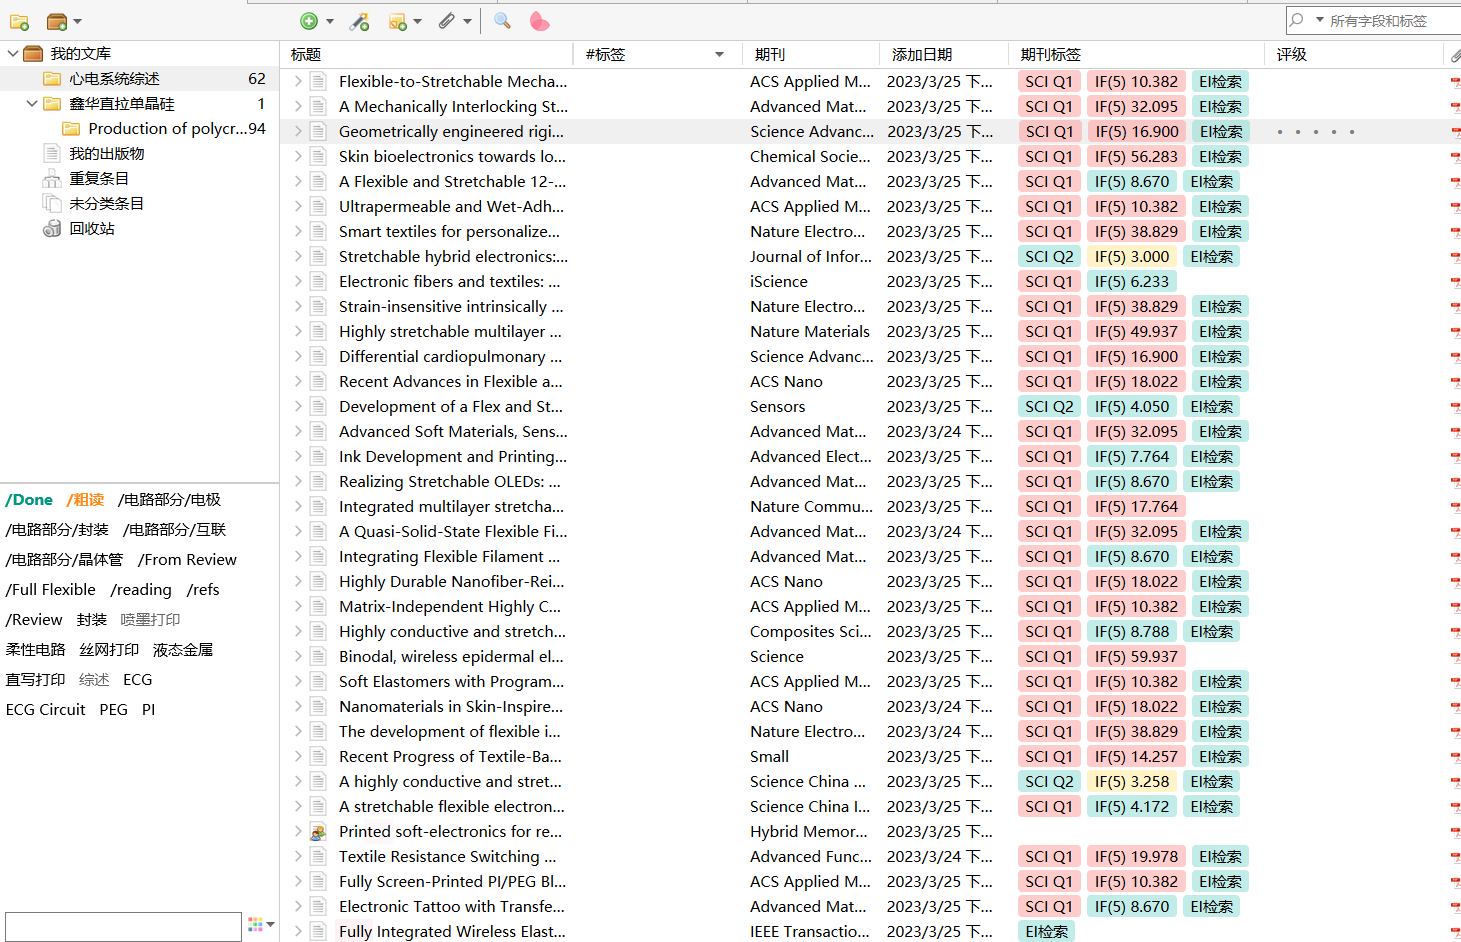Click the search mode magnifier icon
This screenshot has height=942, width=1461.
pyautogui.click(x=1297, y=20)
